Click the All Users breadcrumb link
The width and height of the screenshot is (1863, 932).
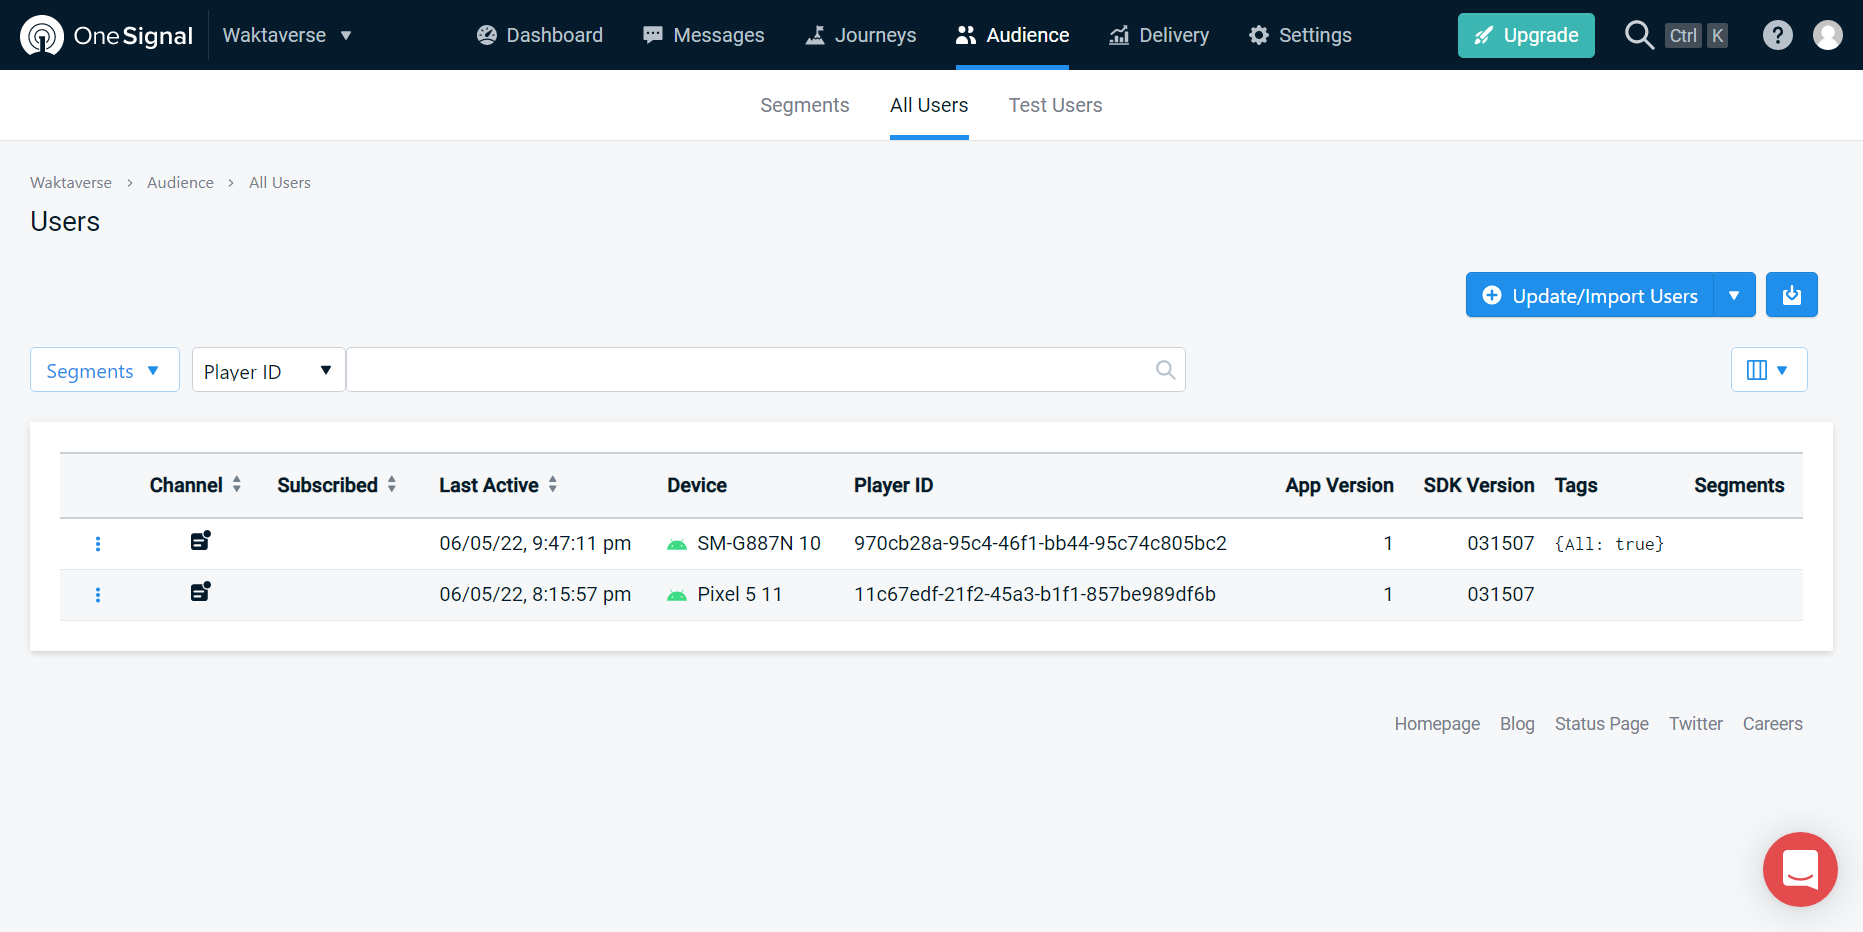pyautogui.click(x=280, y=182)
